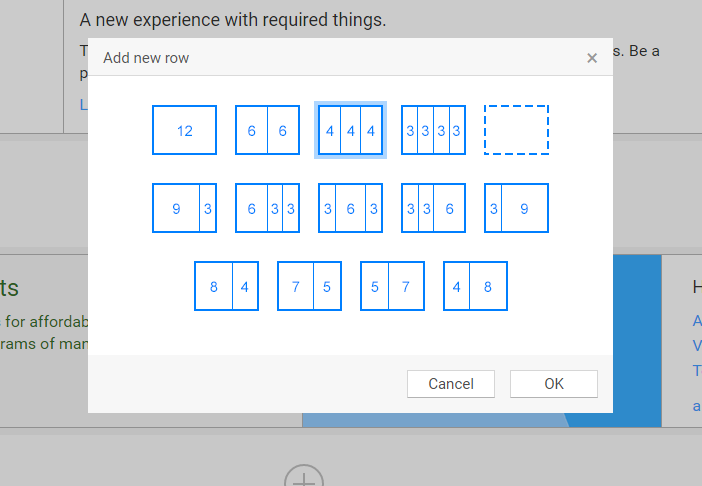Choose the 6-6 two-column layout
Viewport: 702px width, 486px height.
coord(267,130)
